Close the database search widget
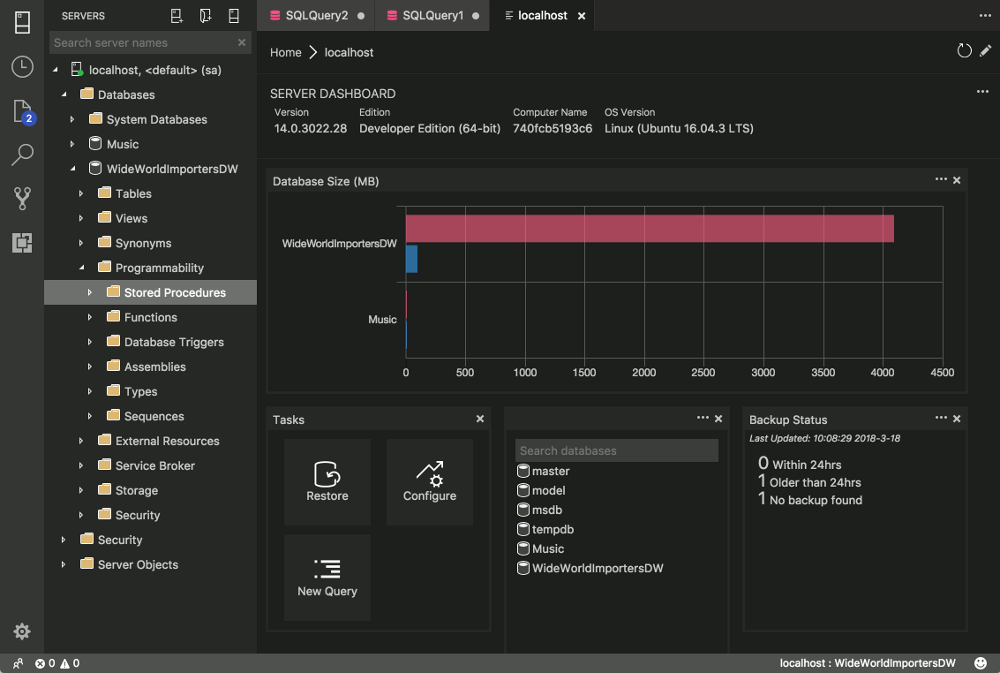The image size is (1000, 673). coord(719,418)
